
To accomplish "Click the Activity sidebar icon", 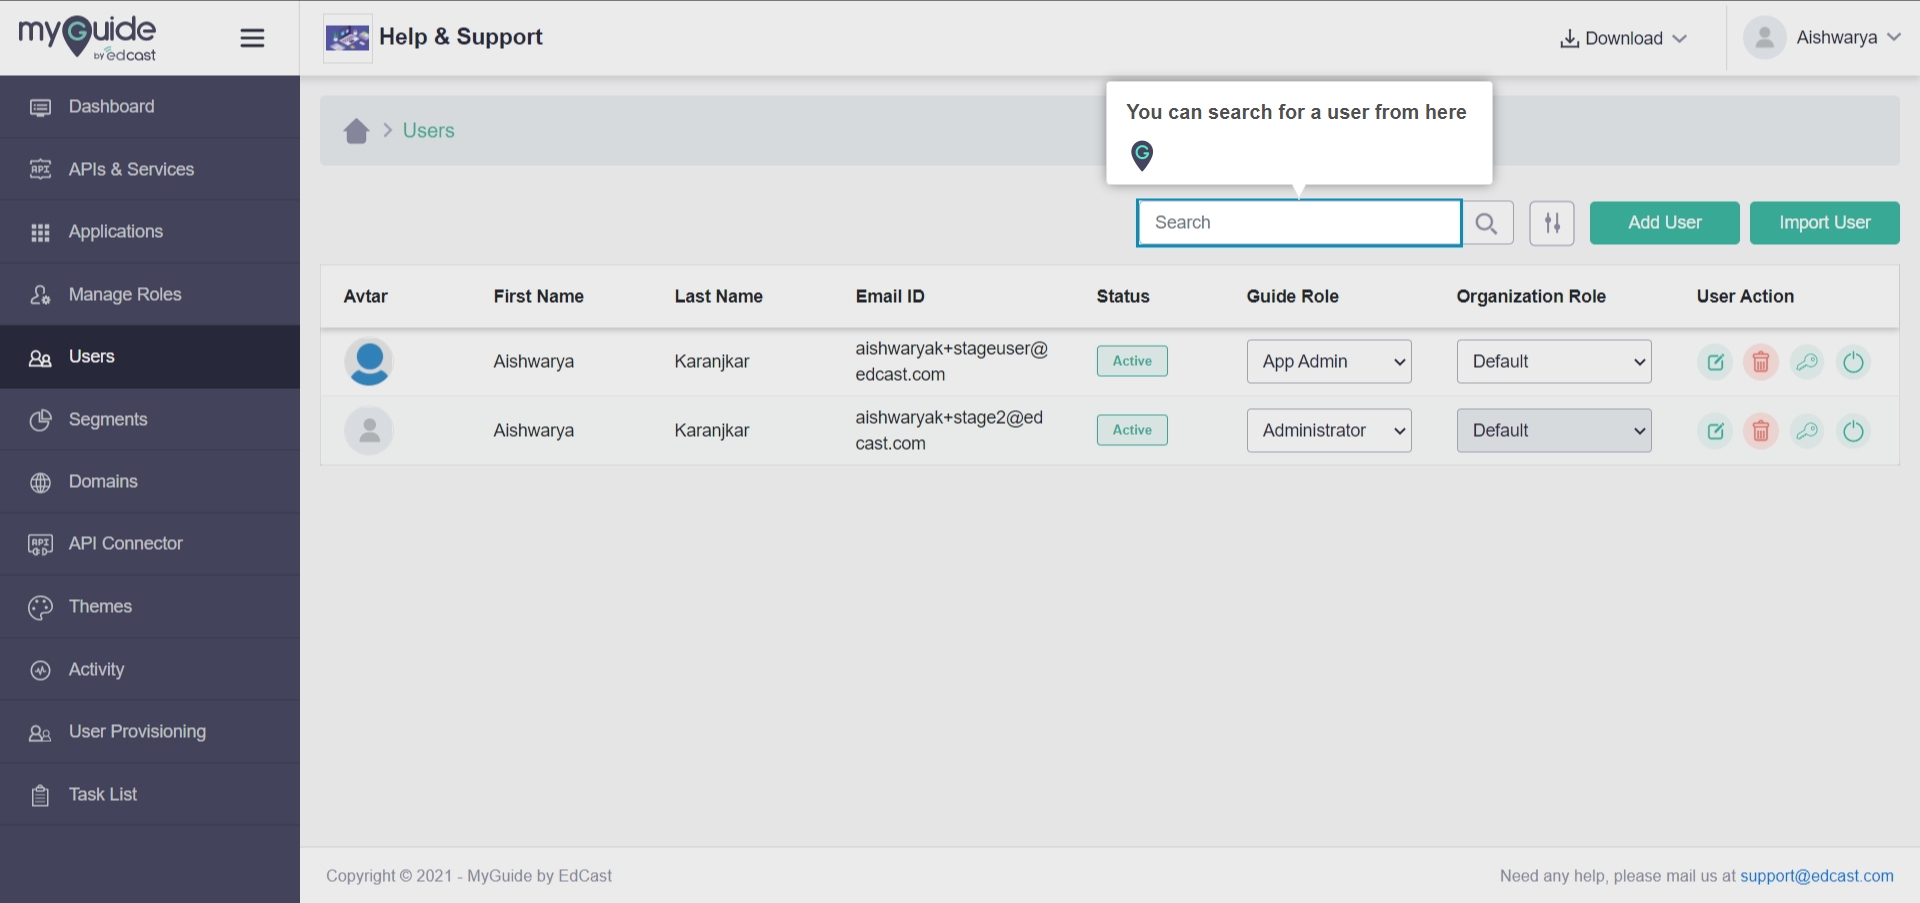I will pos(40,670).
